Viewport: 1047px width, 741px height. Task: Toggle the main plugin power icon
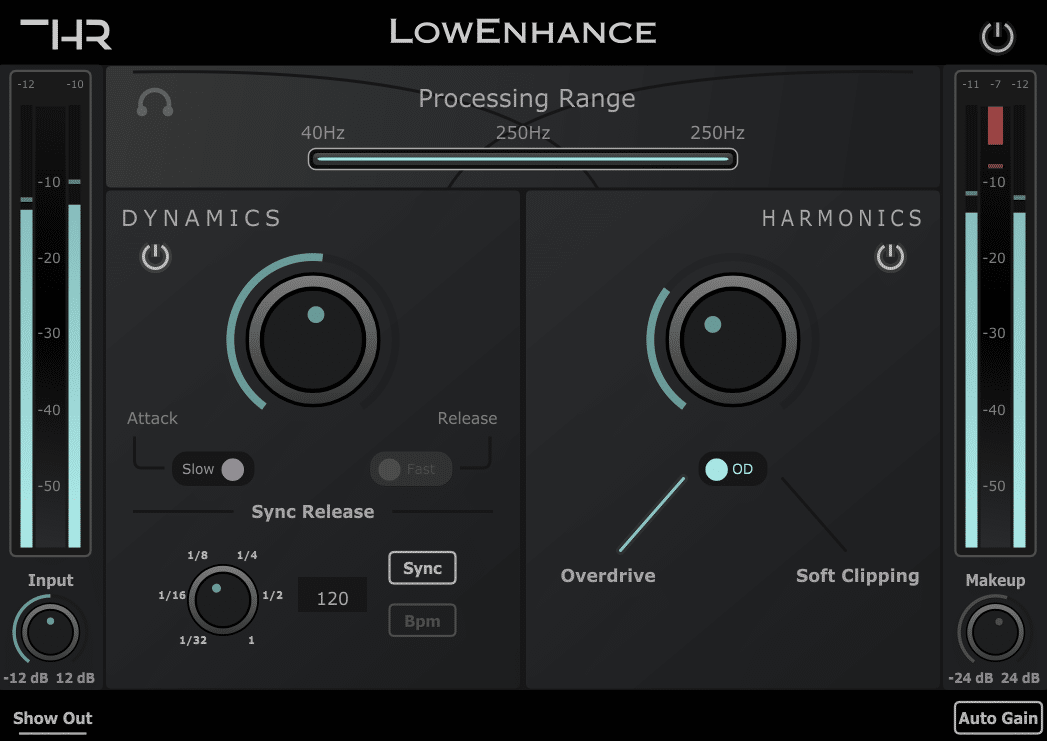click(x=997, y=38)
